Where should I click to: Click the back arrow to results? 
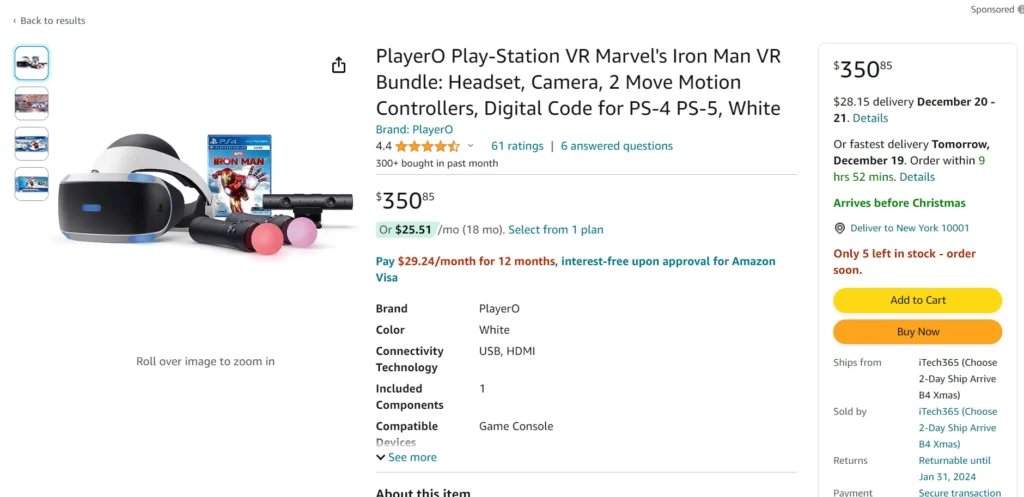click(x=15, y=21)
